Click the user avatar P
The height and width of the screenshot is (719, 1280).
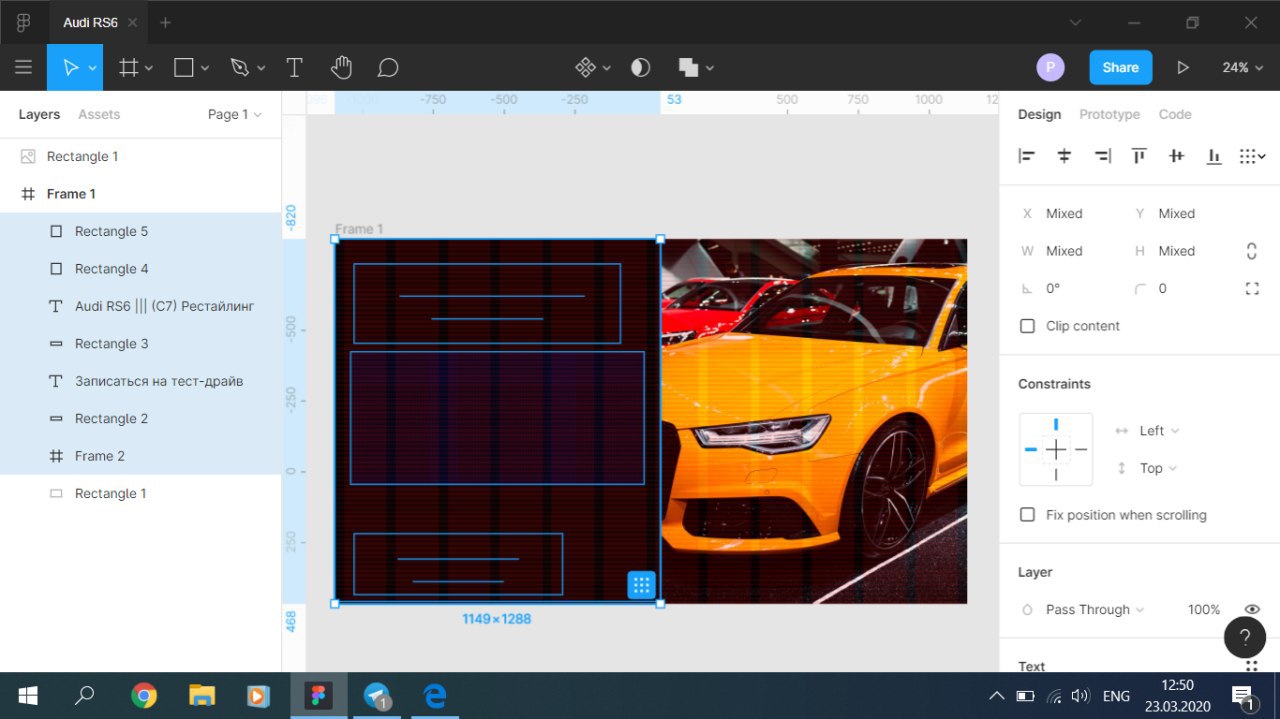(1050, 67)
